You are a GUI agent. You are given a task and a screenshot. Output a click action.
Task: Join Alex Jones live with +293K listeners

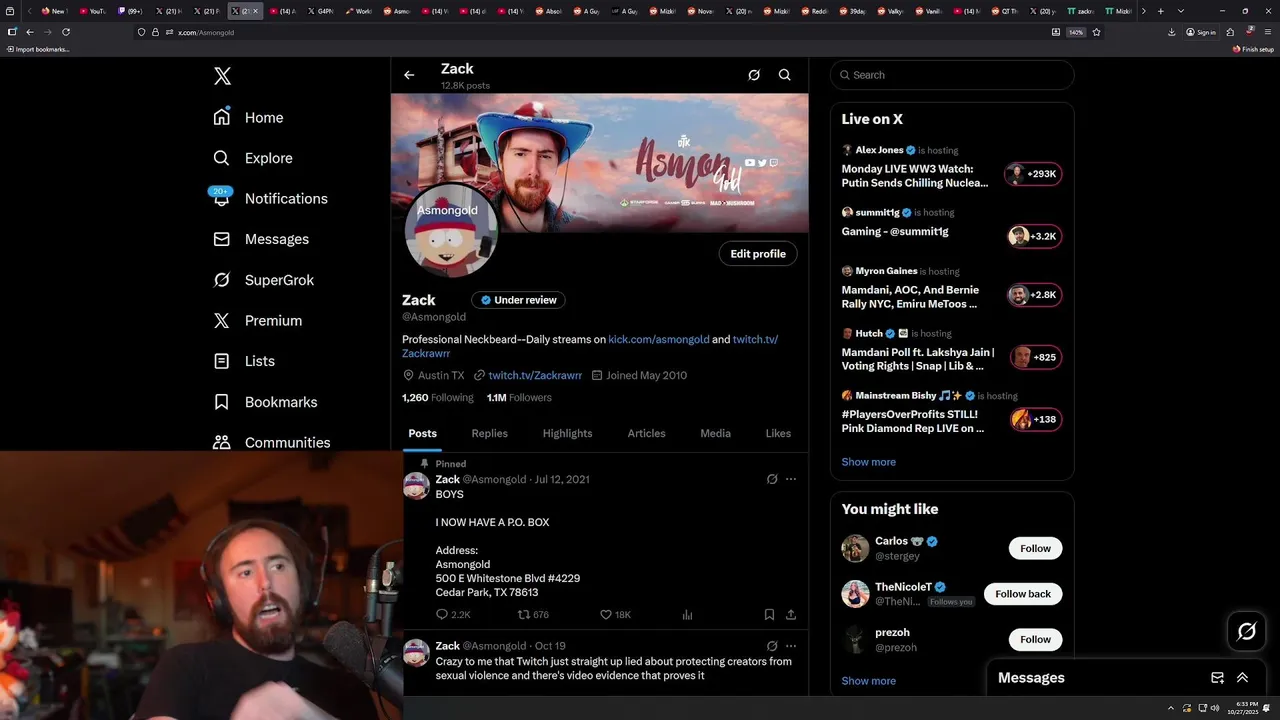click(1034, 174)
